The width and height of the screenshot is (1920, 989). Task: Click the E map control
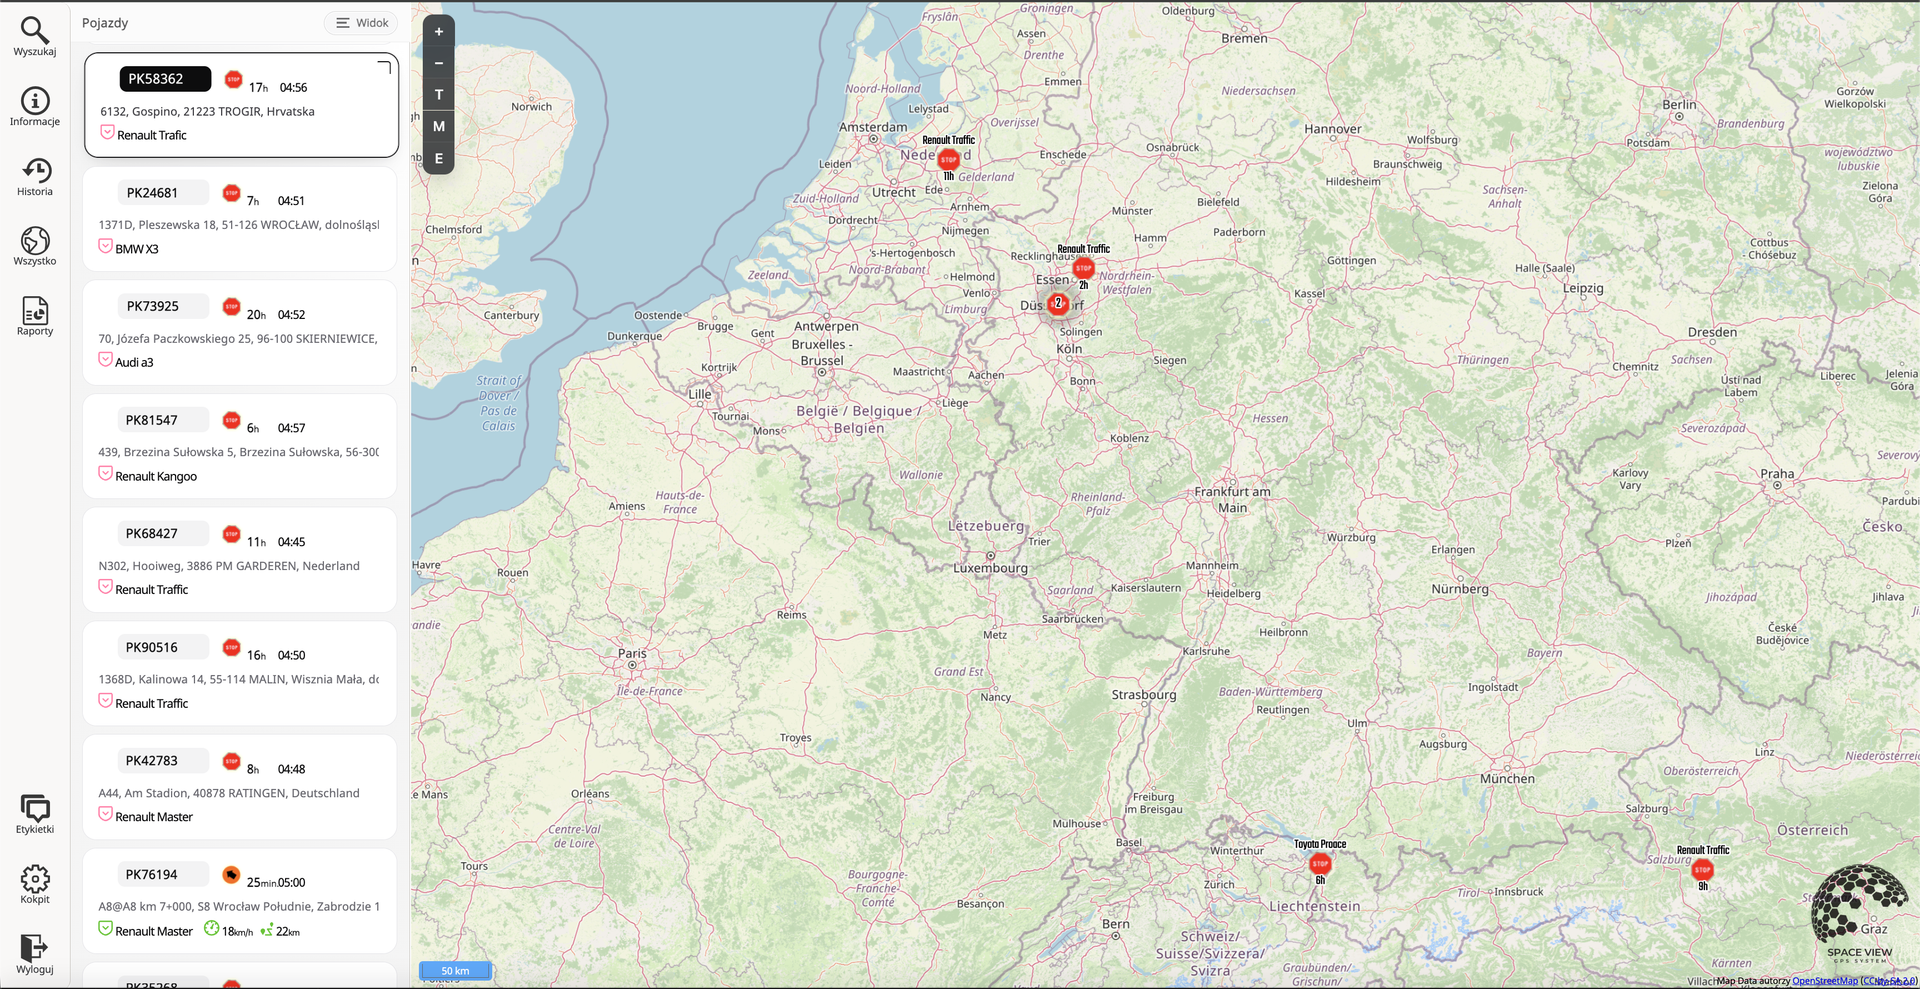tap(439, 159)
